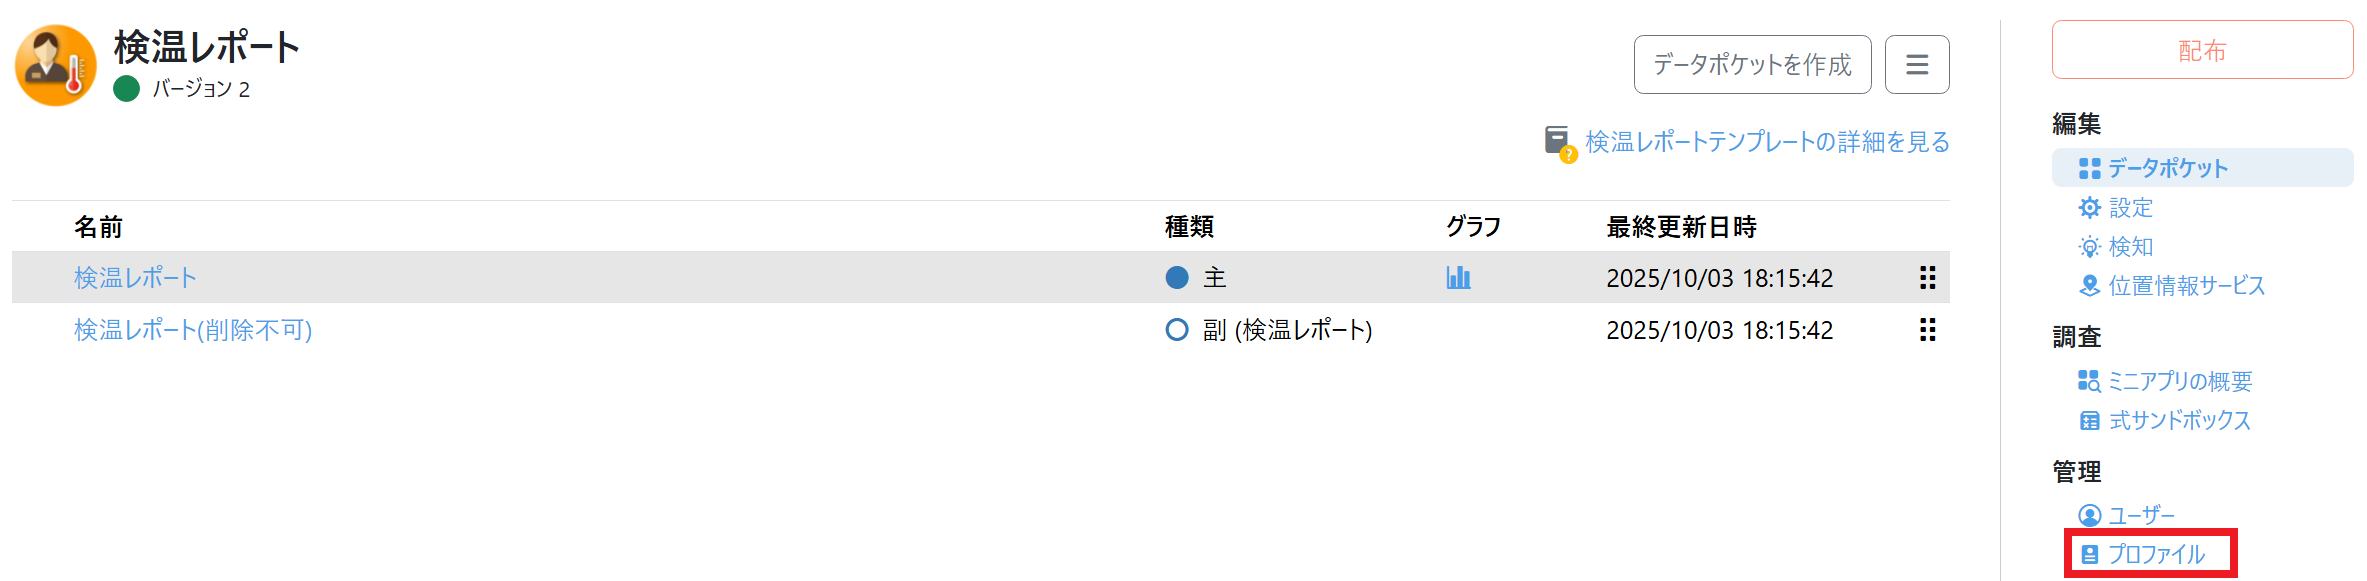
Task: Open 検温レポートテンプレートの詳細を見る link
Action: pos(1767,142)
